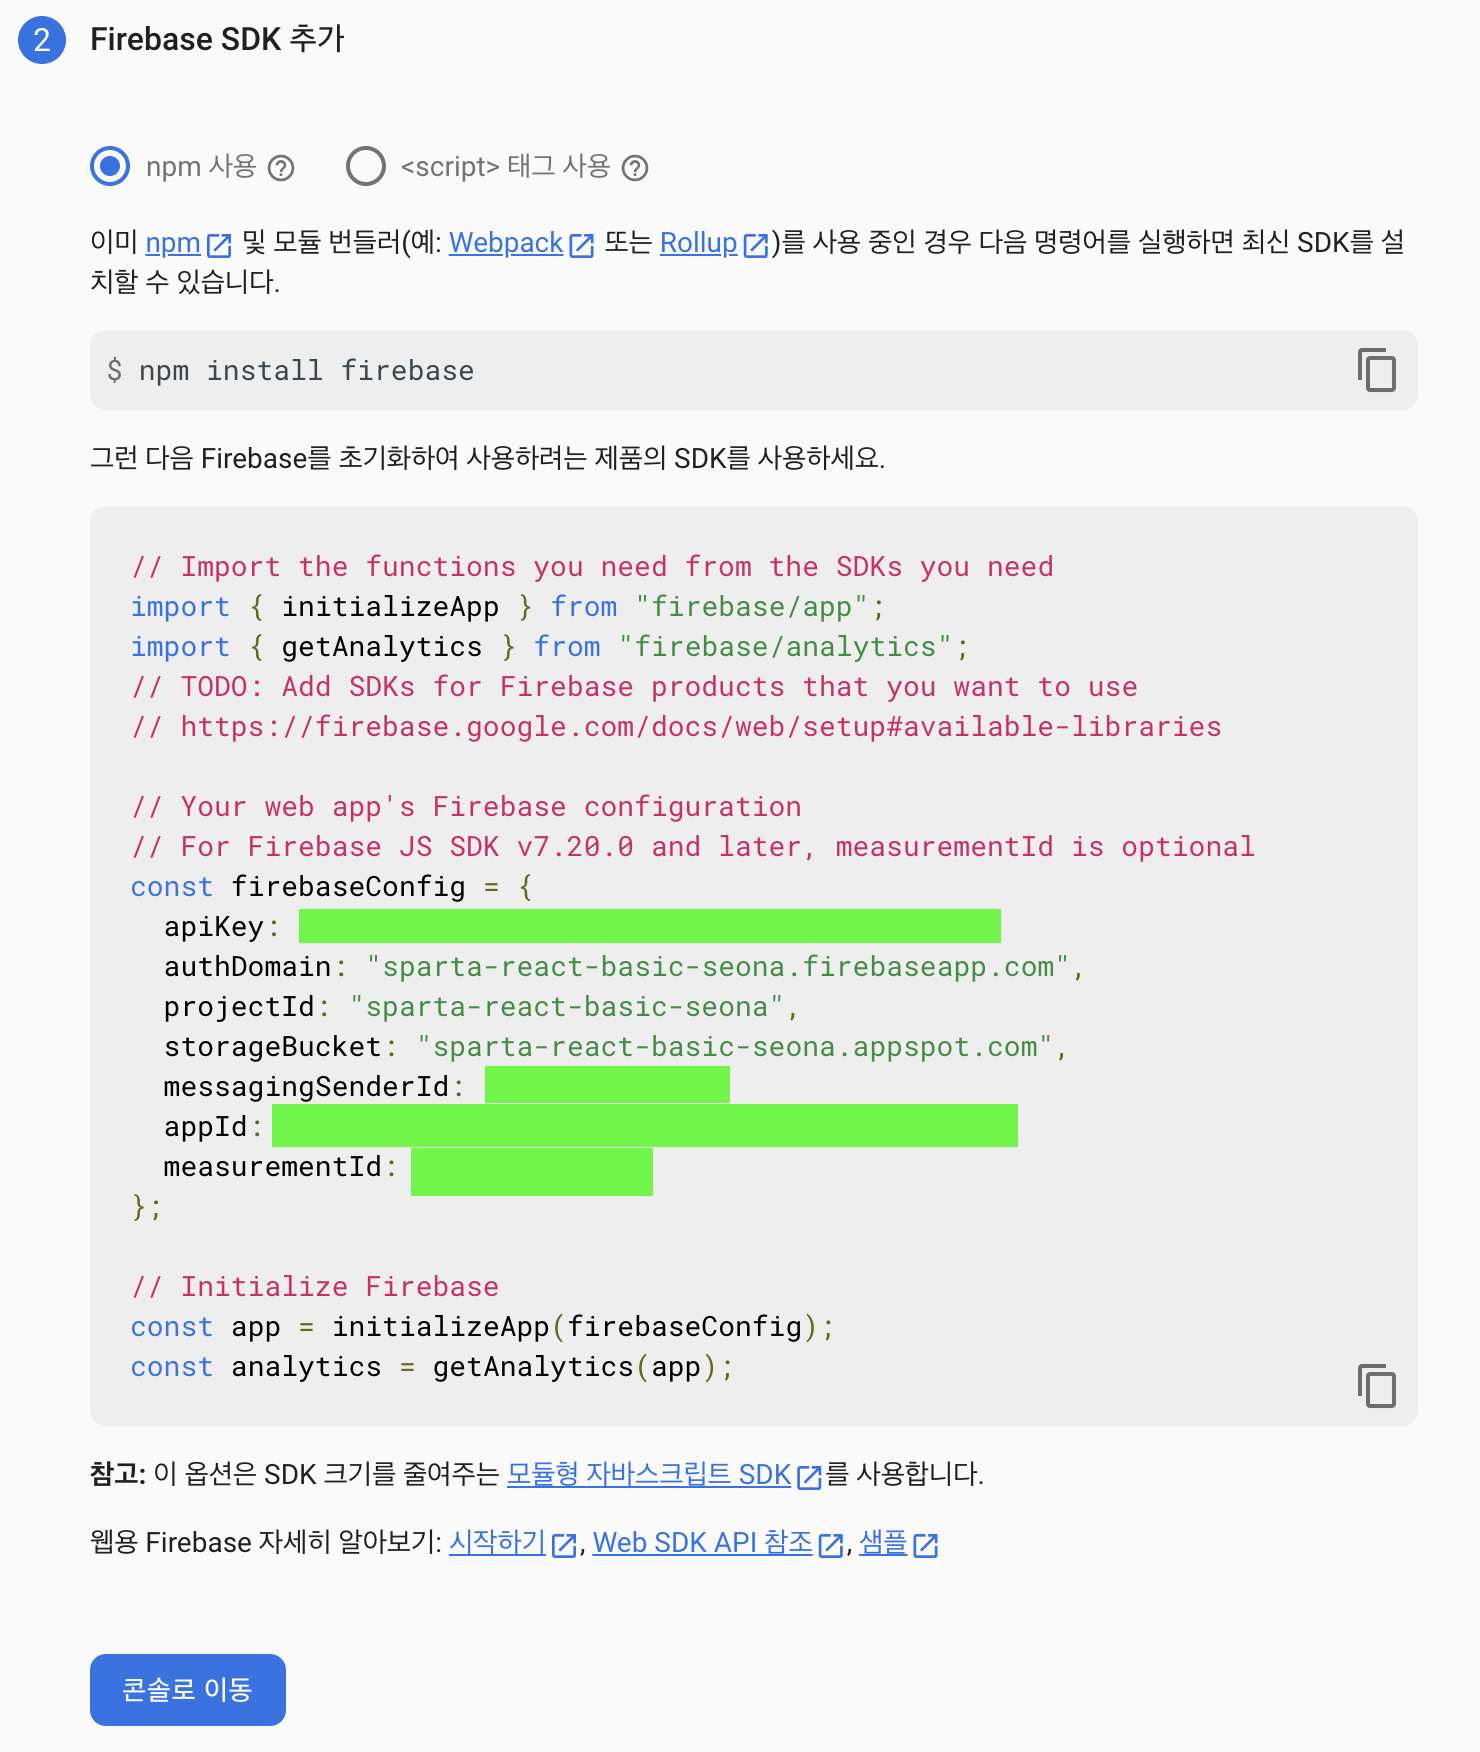Click the storageBucket value in config

(x=735, y=1047)
